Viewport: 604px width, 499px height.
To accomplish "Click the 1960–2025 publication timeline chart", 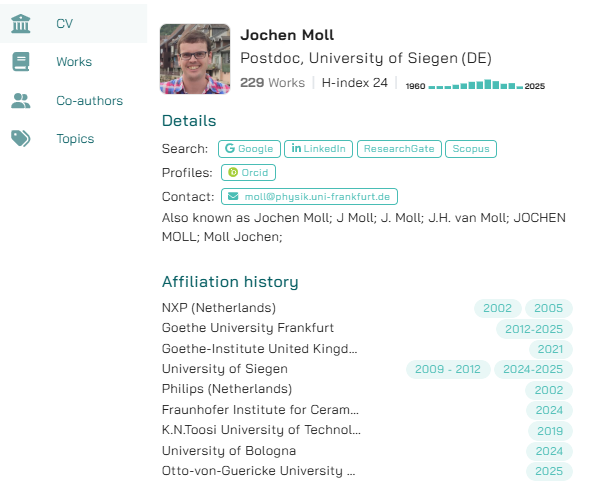I will click(x=475, y=87).
